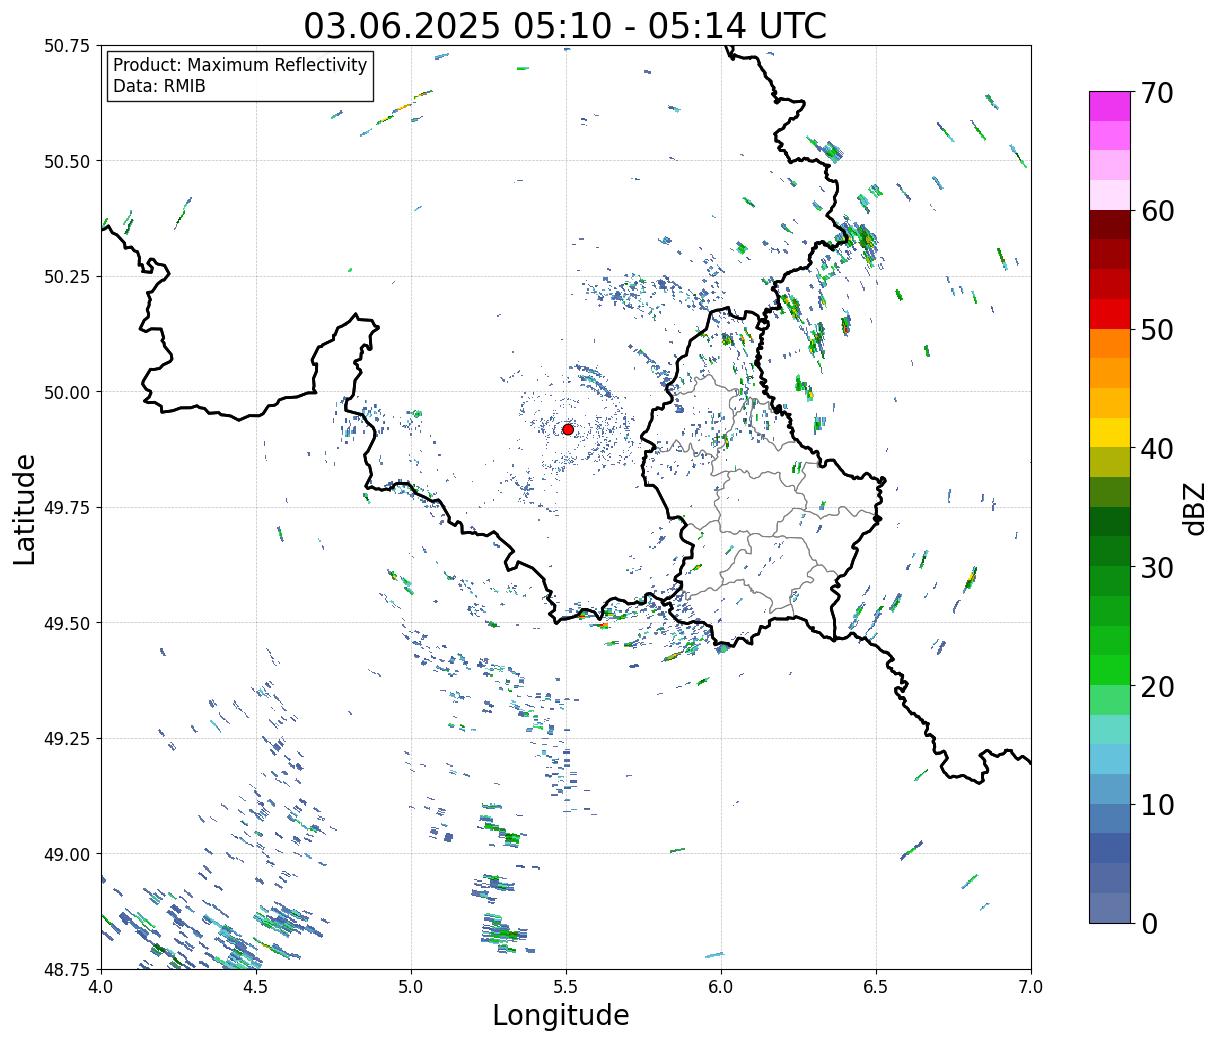Click the latitude tick label '50.50'
1219x1040 pixels.
(x=67, y=161)
